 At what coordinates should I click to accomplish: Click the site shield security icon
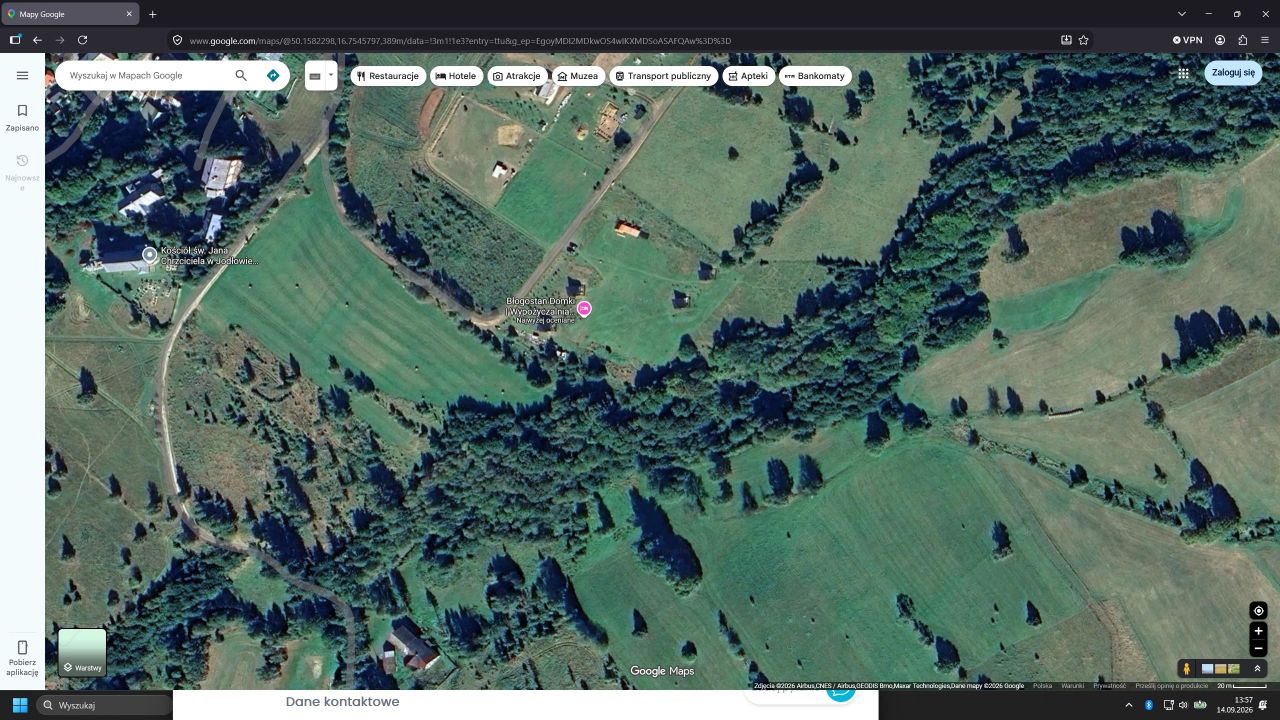(x=177, y=40)
